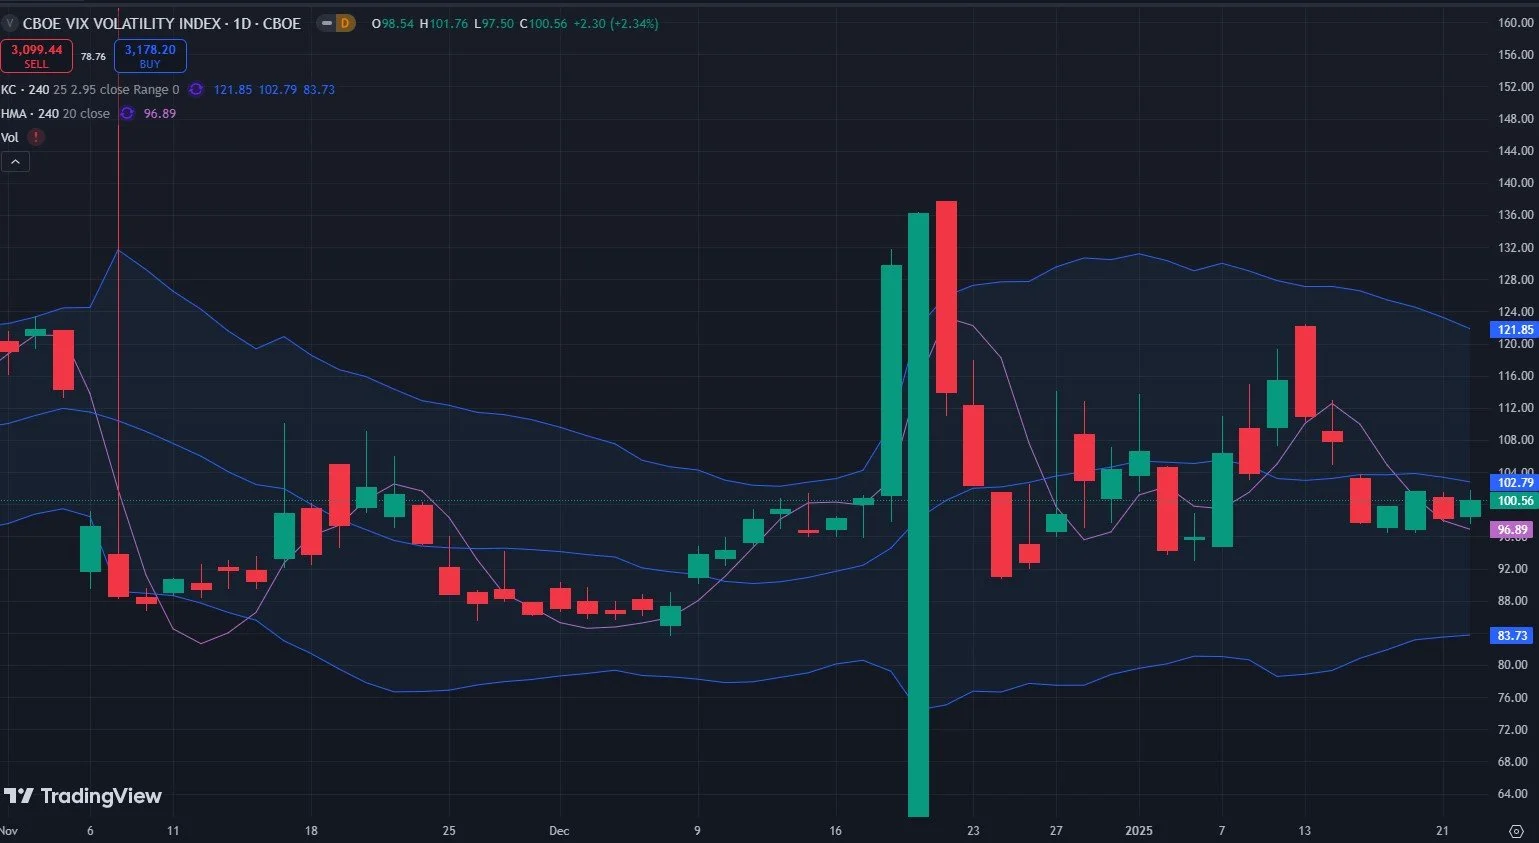Click the close value C100.56 in header

click(543, 23)
